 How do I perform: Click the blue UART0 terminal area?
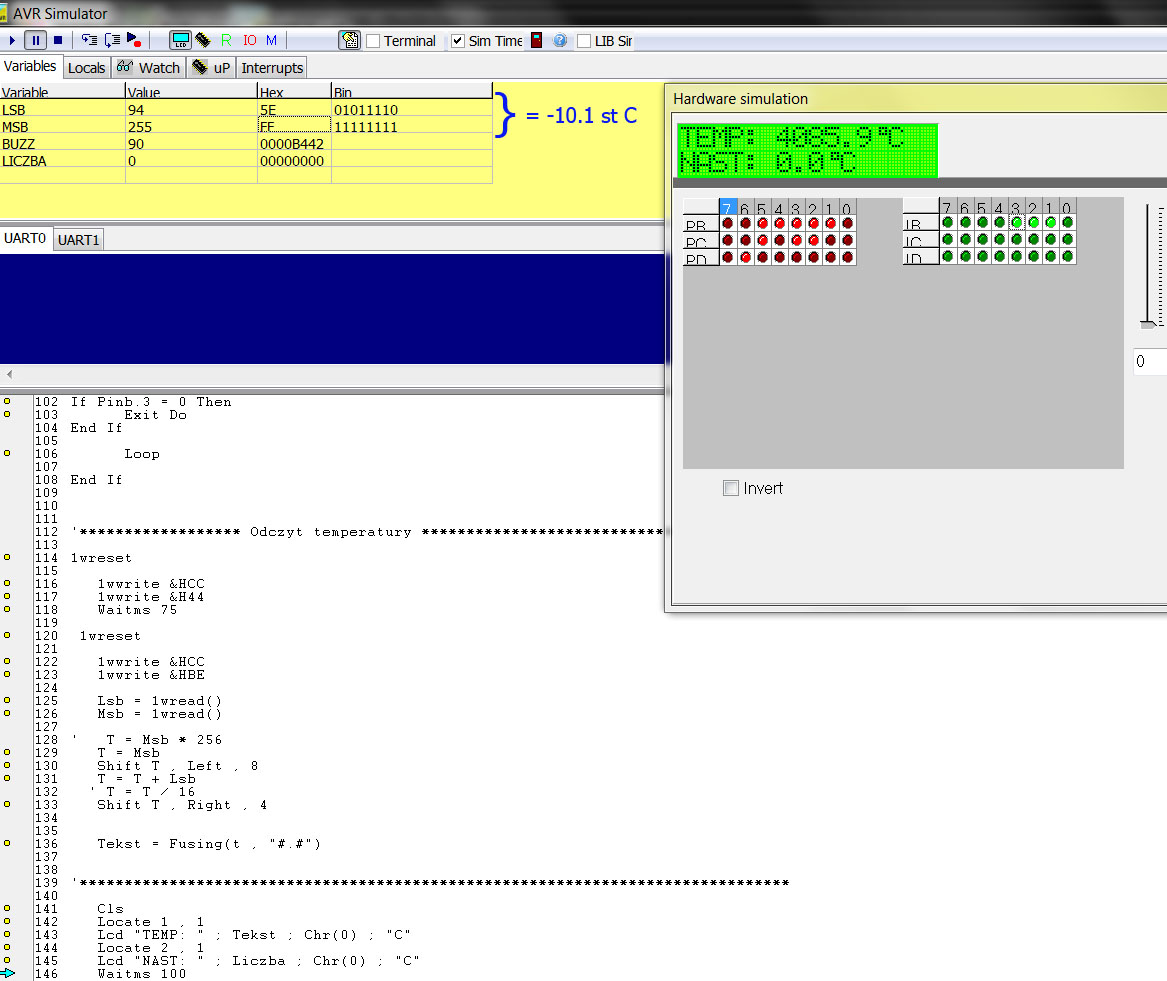tap(332, 309)
